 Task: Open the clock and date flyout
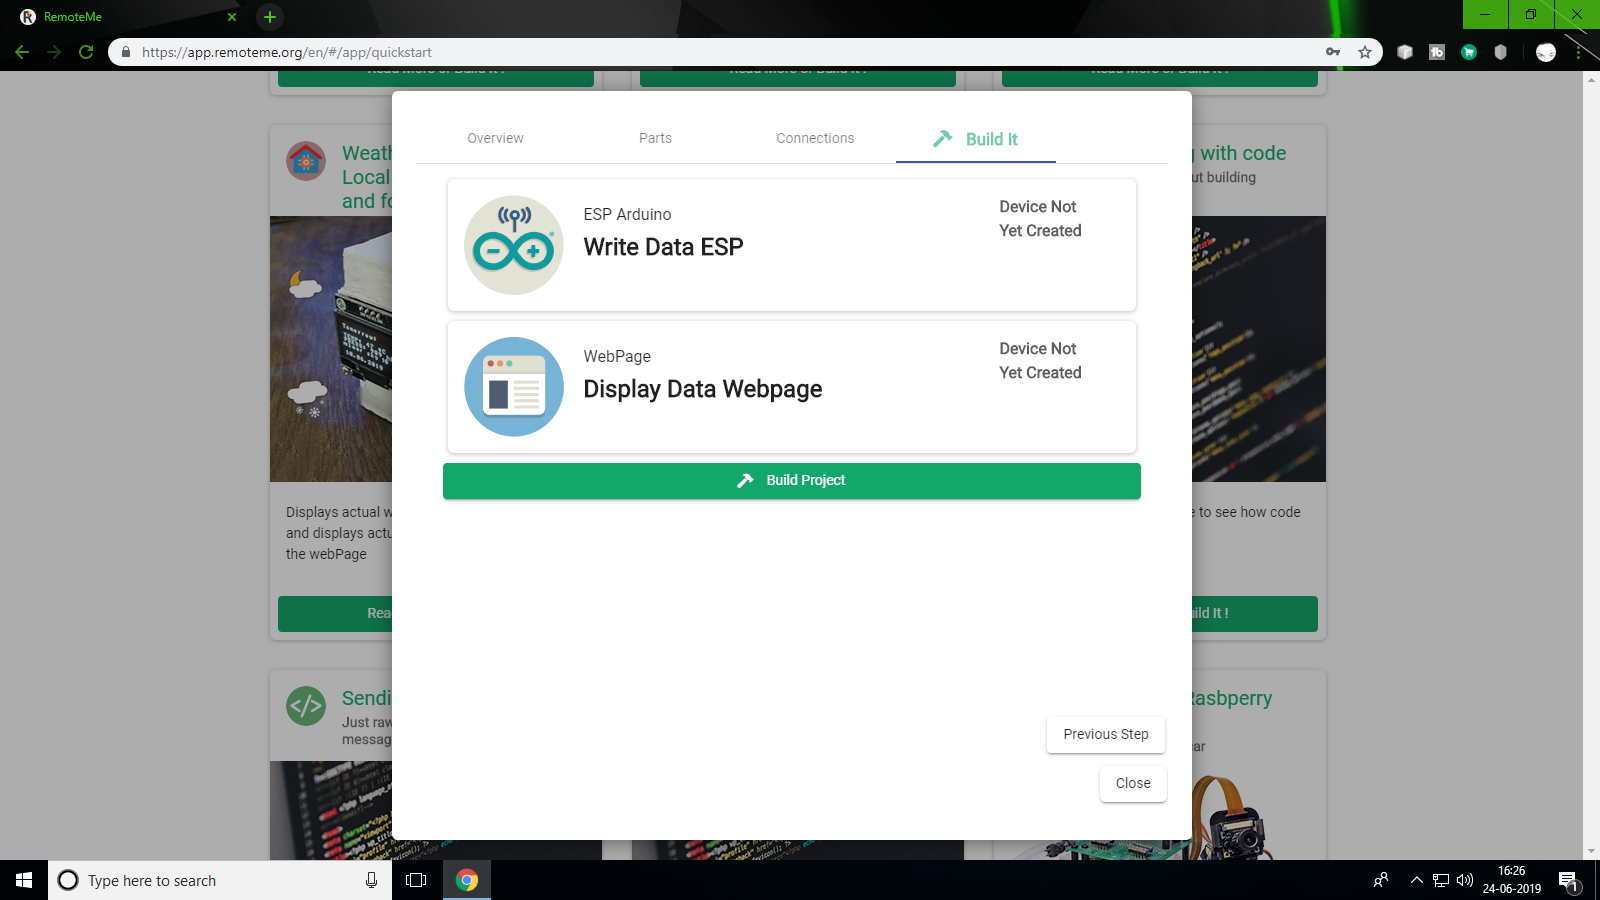[1511, 880]
